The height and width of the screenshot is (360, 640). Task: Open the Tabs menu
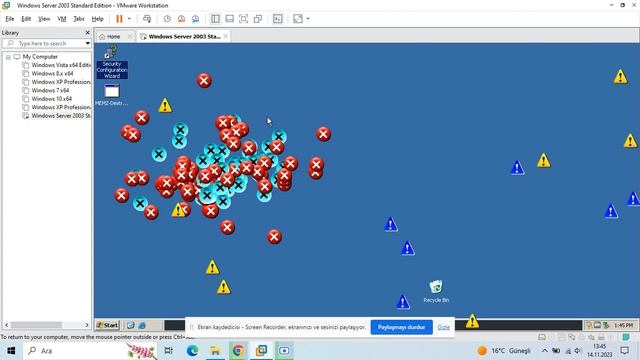point(79,19)
